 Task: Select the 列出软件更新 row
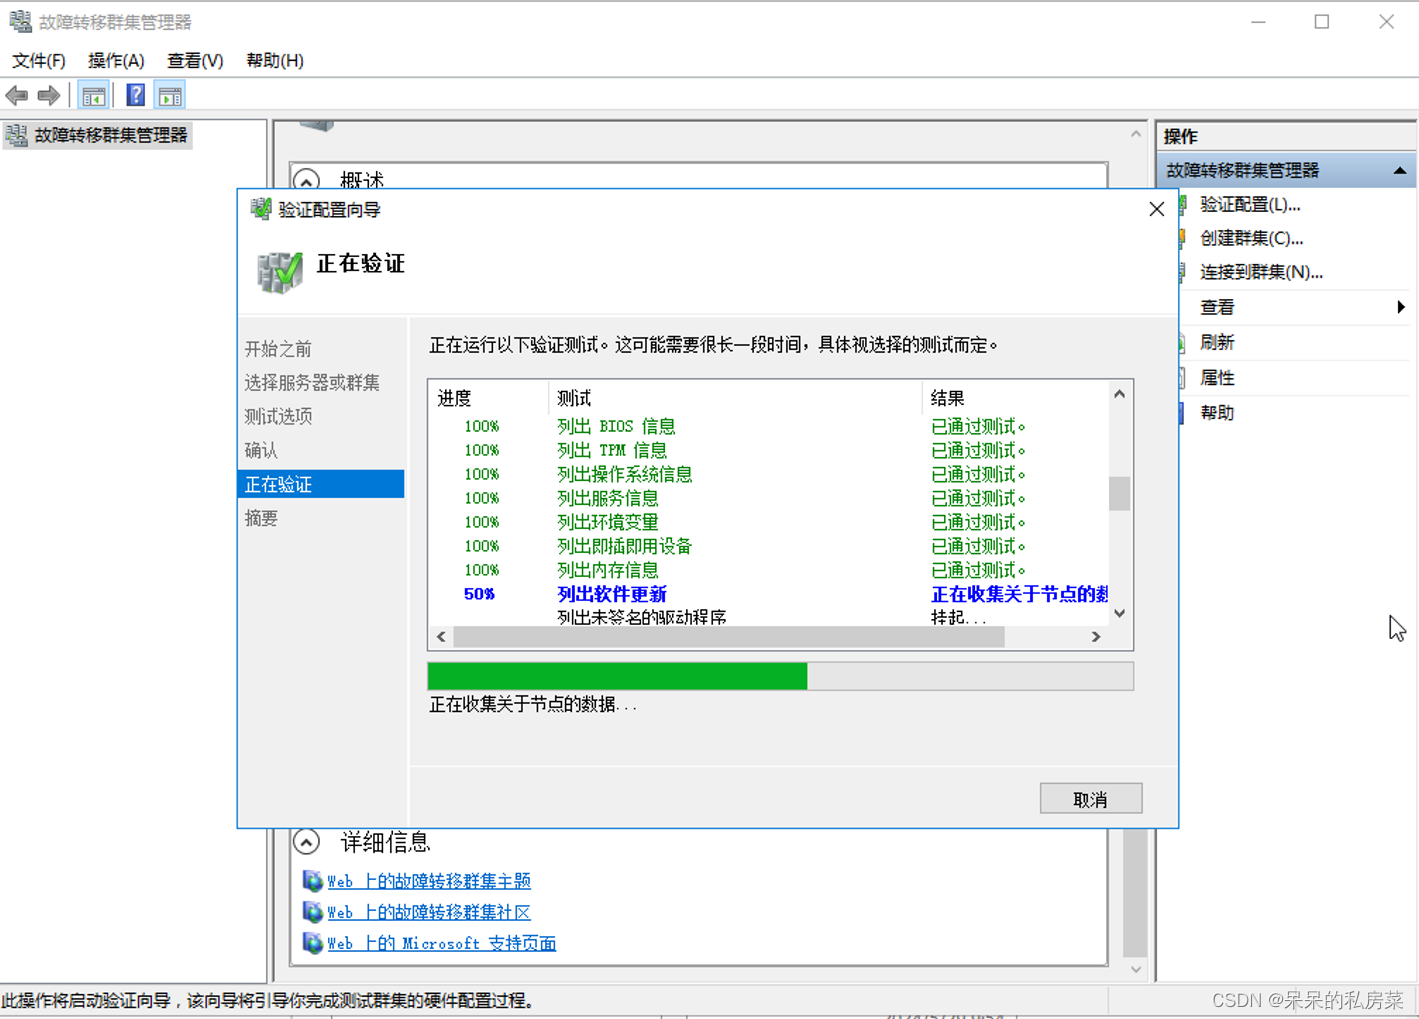tap(768, 594)
